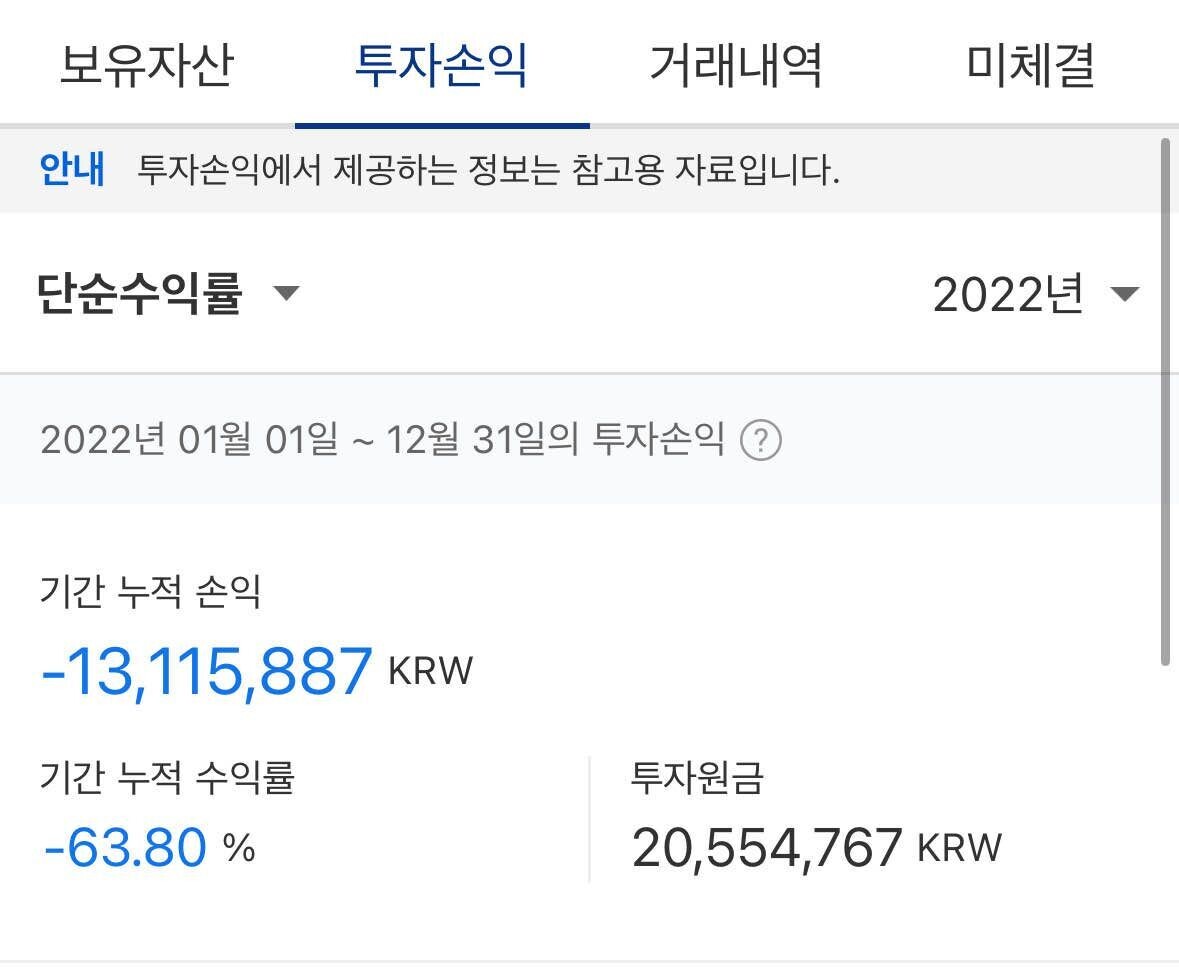Click the downward chevron beside 2022년

1124,295
